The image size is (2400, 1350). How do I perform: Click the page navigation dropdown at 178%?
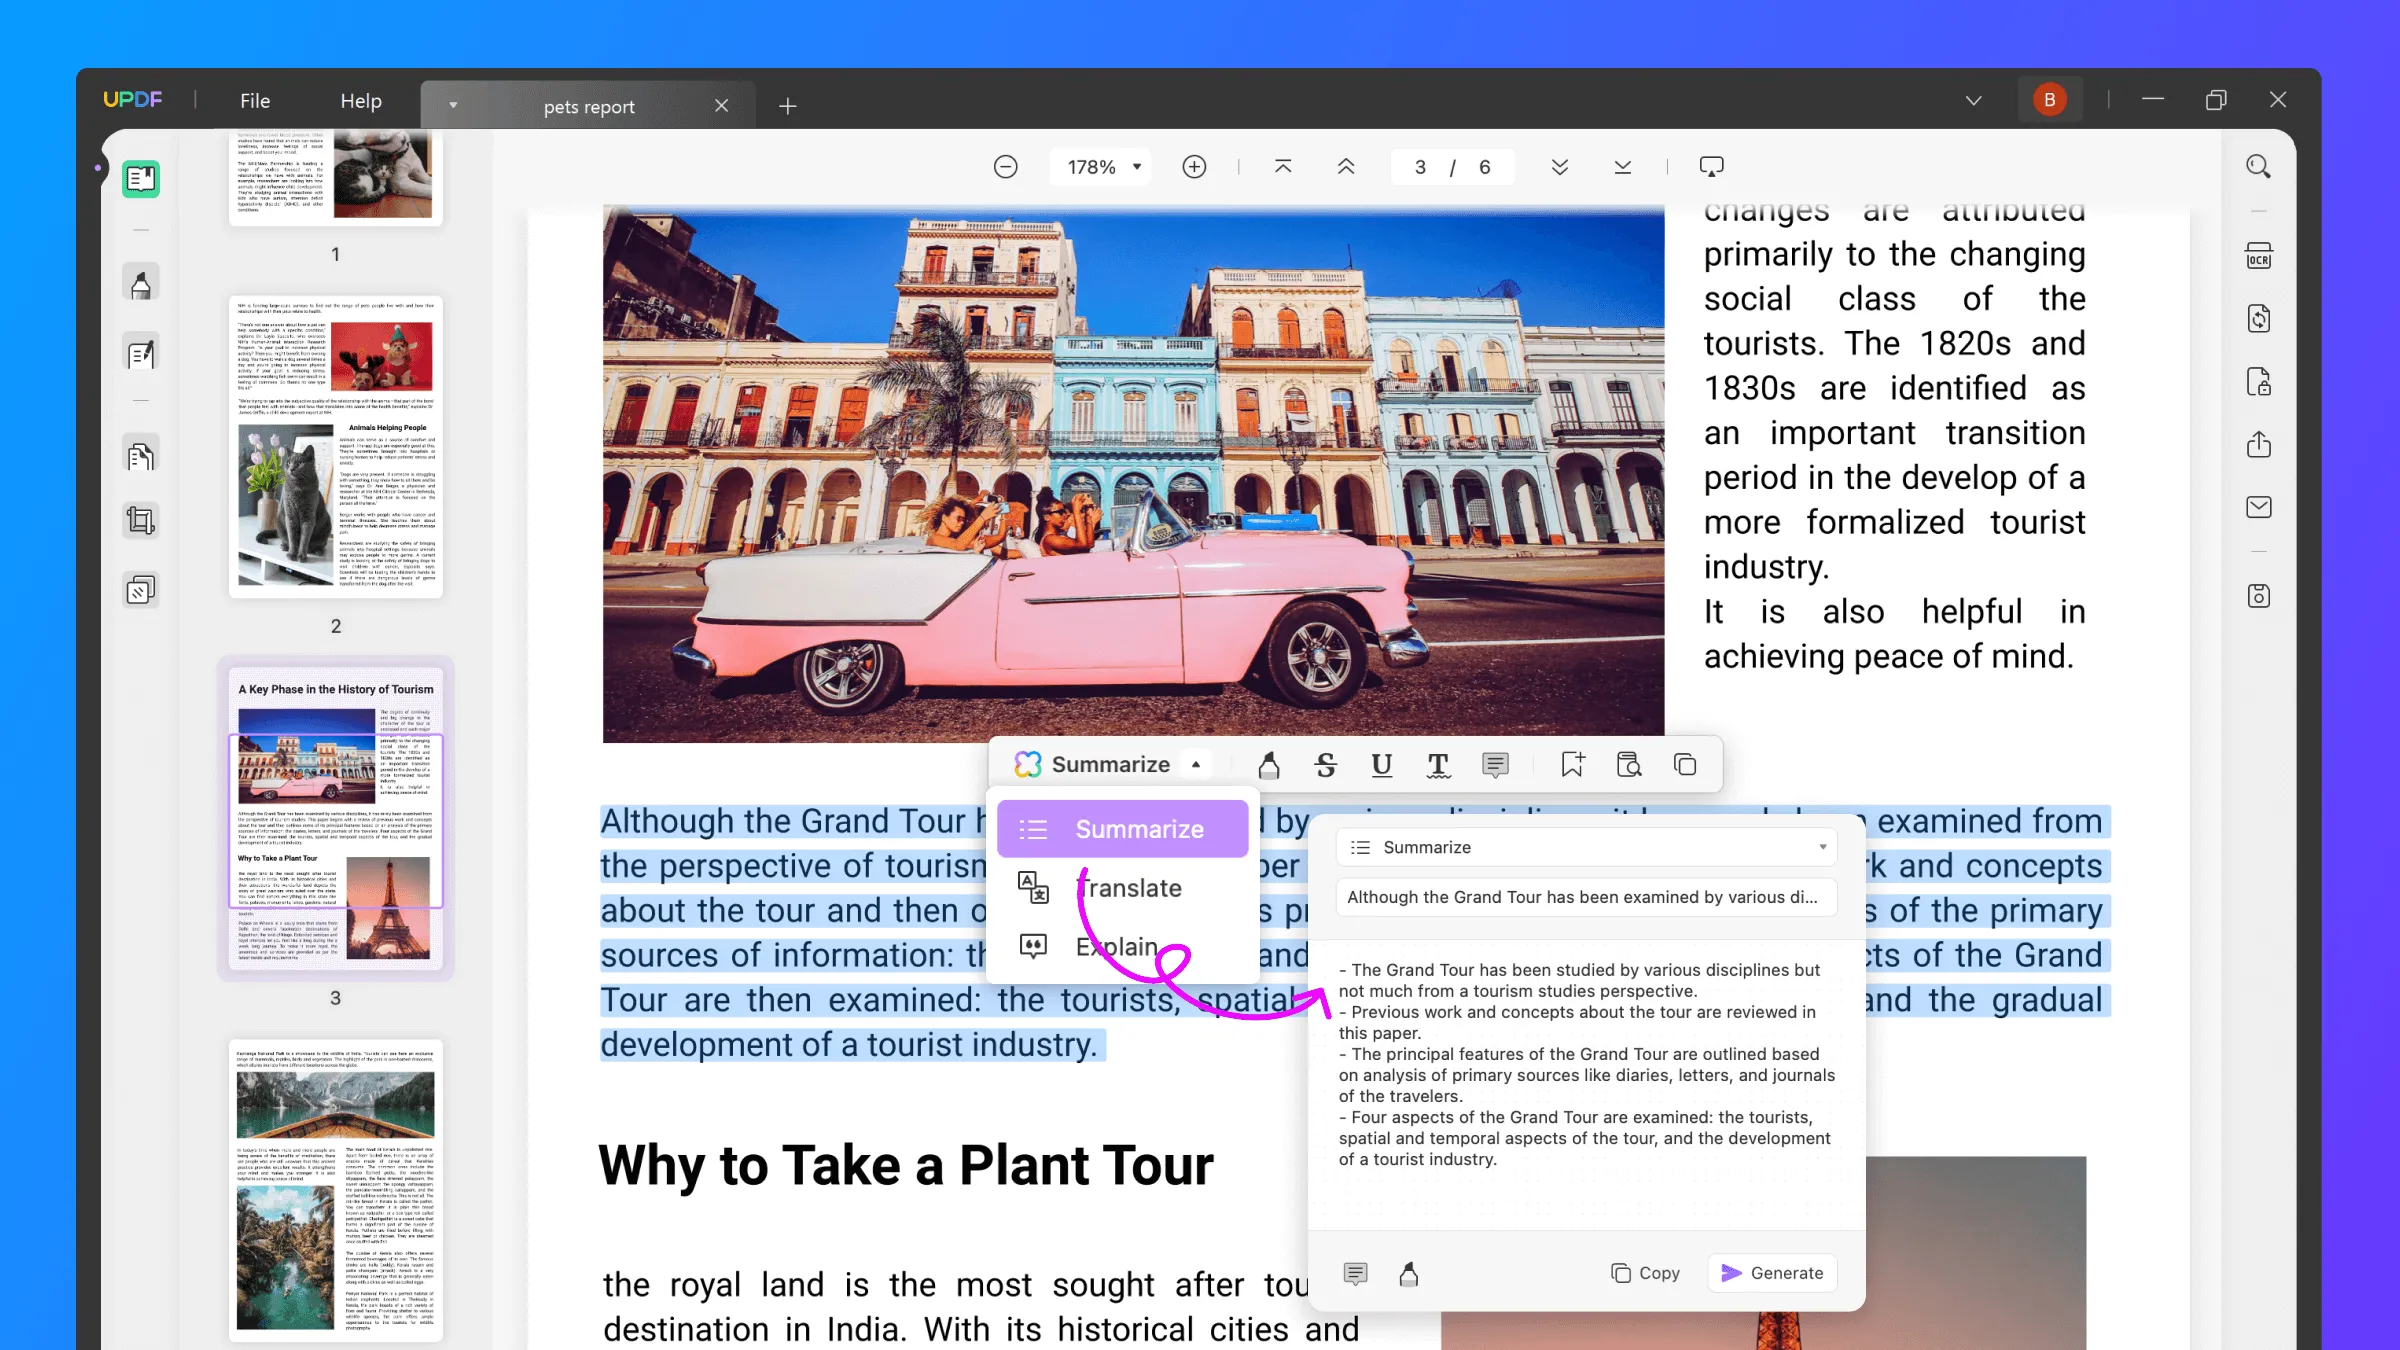1098,166
